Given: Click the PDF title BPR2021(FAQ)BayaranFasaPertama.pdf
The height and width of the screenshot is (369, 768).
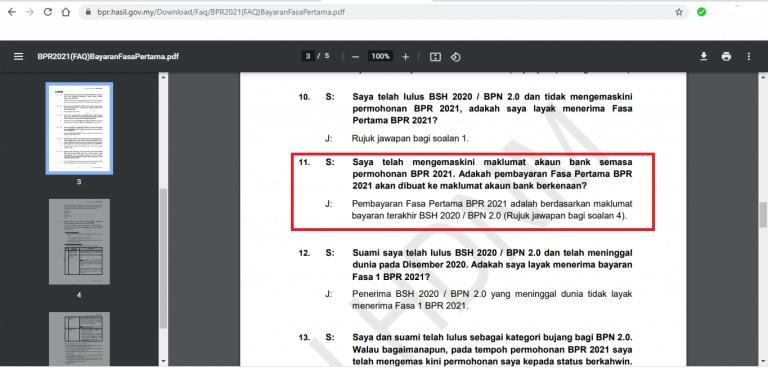Looking at the screenshot, I should 108,56.
